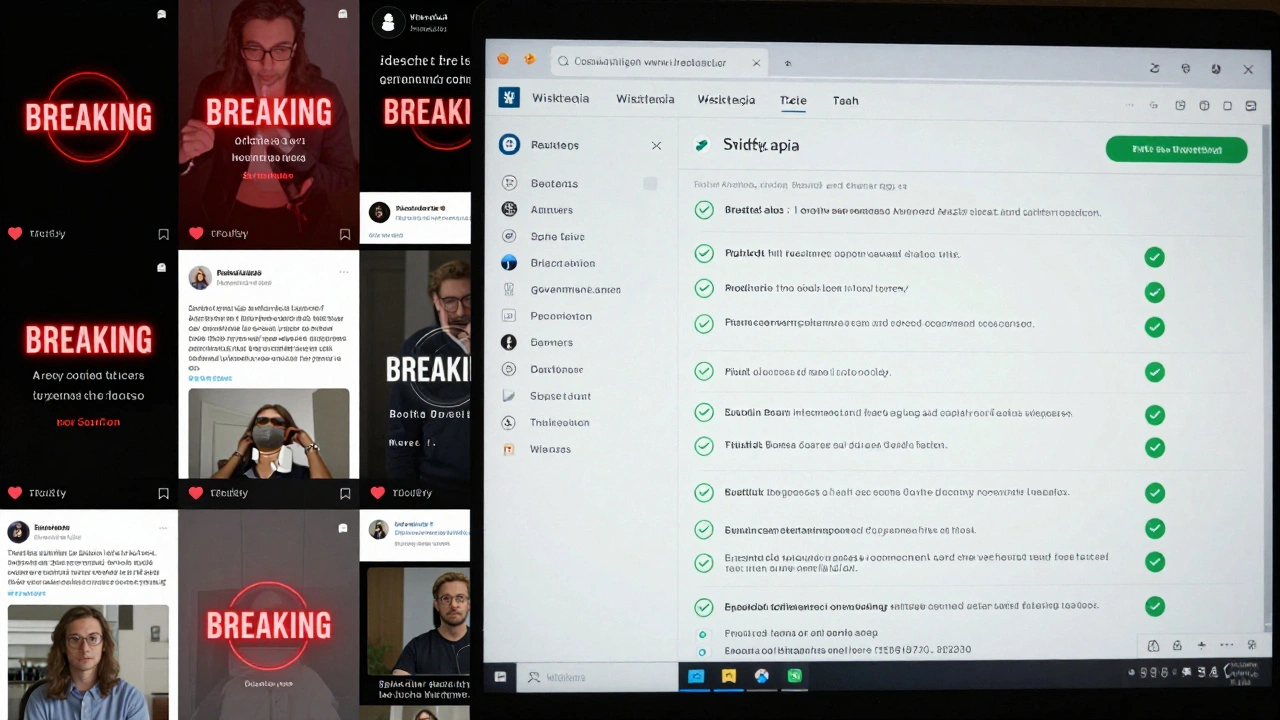This screenshot has height=720, width=1280.
Task: Toggle the green checkmark on the first checklist item
Action: click(704, 210)
